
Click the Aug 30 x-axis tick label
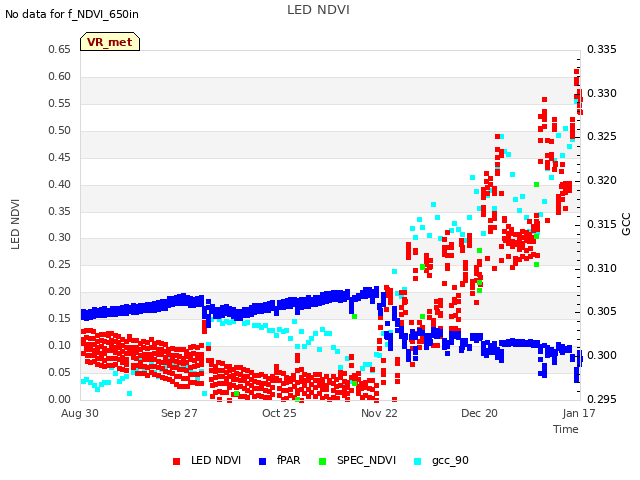80,413
